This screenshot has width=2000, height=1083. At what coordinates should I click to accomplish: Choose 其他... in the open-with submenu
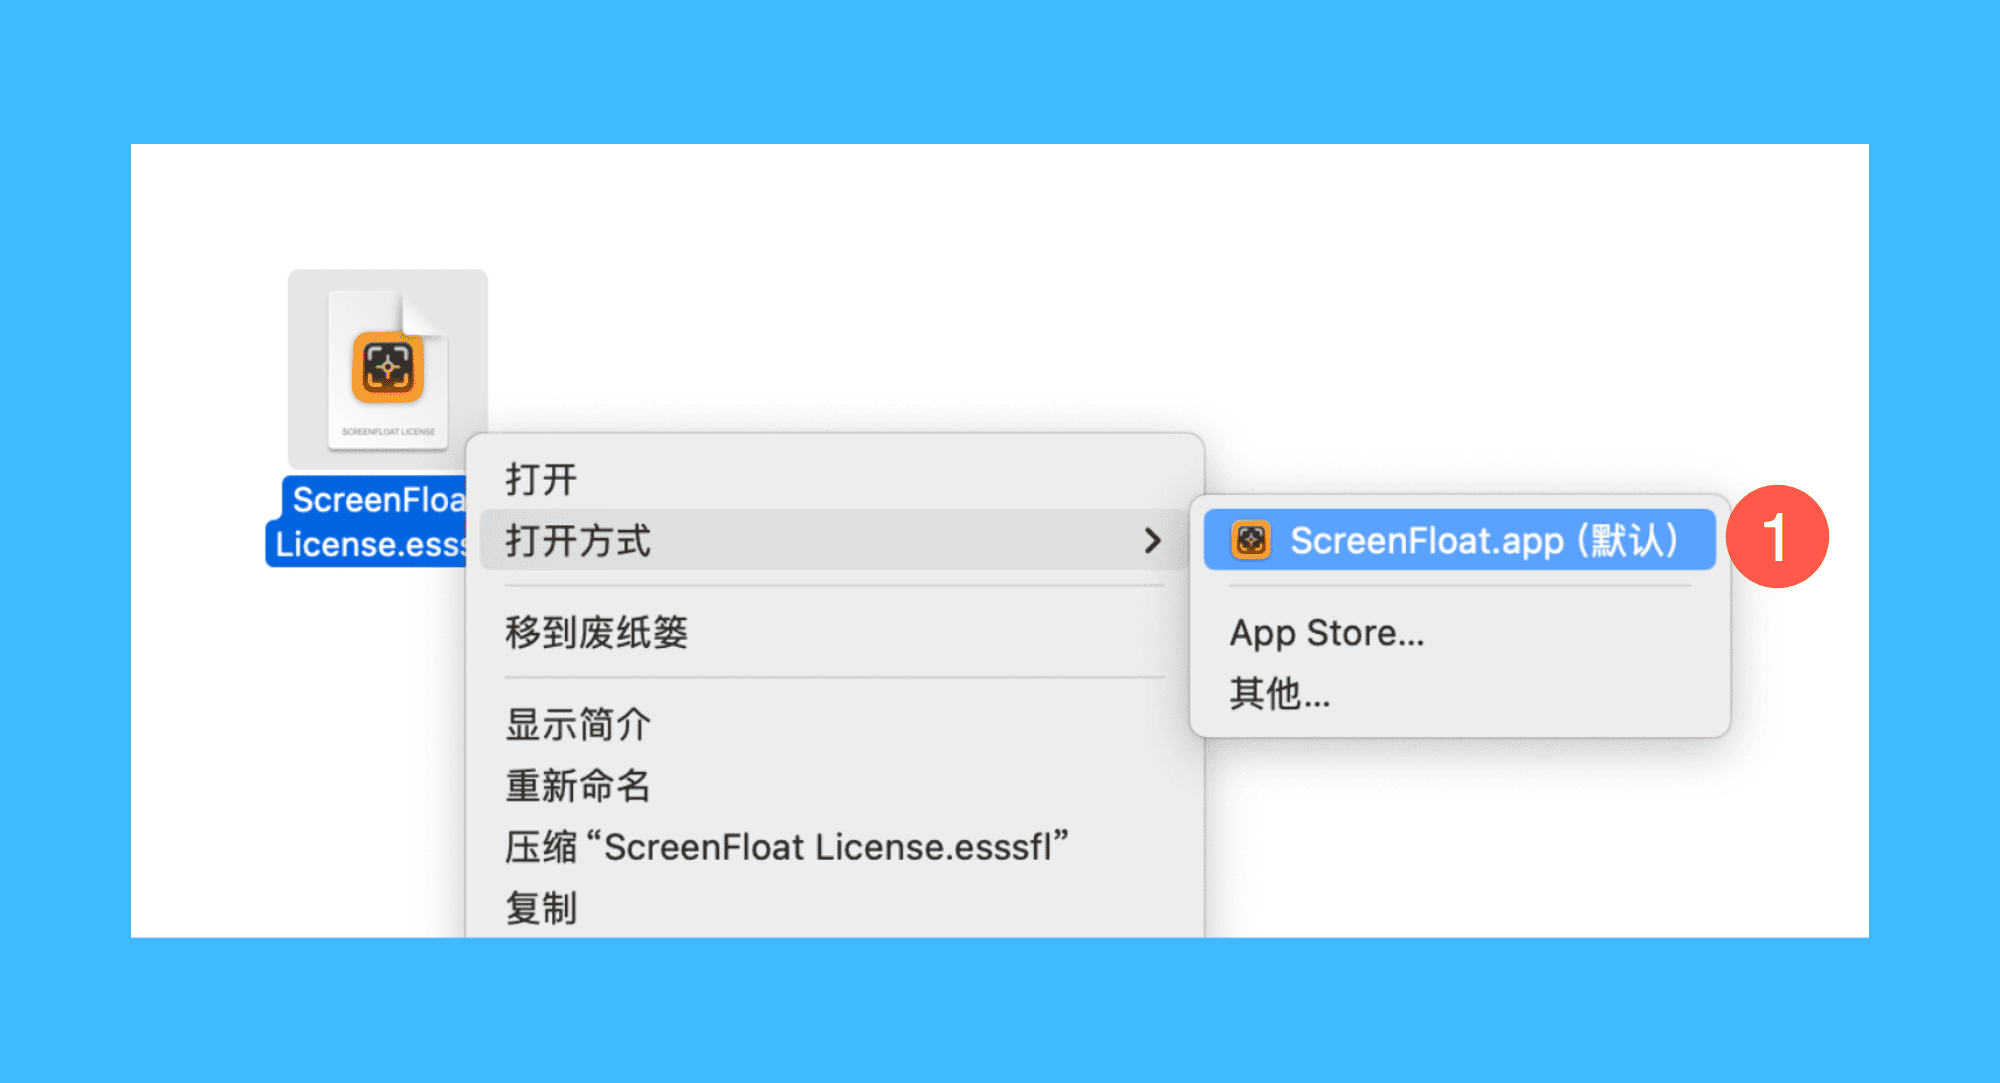pyautogui.click(x=1459, y=693)
